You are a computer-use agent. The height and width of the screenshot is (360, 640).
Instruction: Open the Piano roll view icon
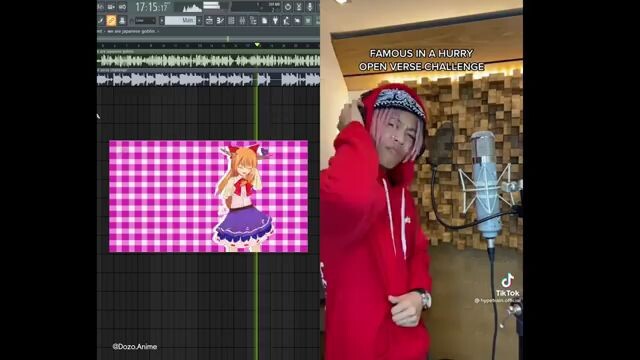coord(220,20)
